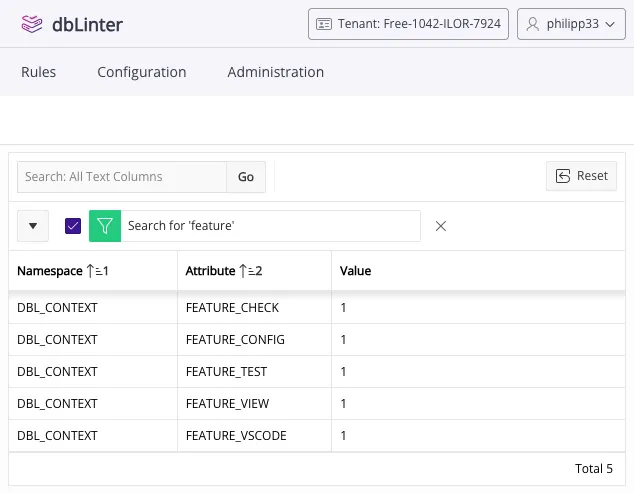Focus the Search All Text Columns field

coord(122,177)
